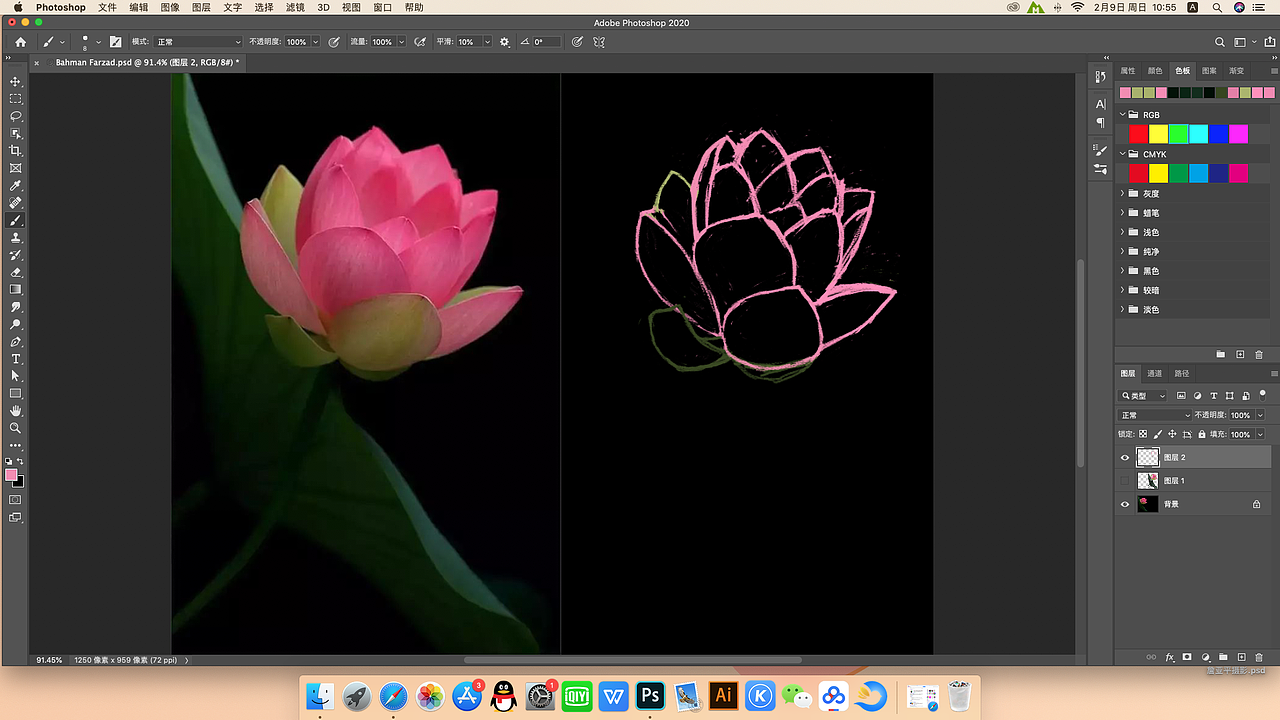Switch to the 通道 tab
The height and width of the screenshot is (720, 1280).
[1155, 373]
